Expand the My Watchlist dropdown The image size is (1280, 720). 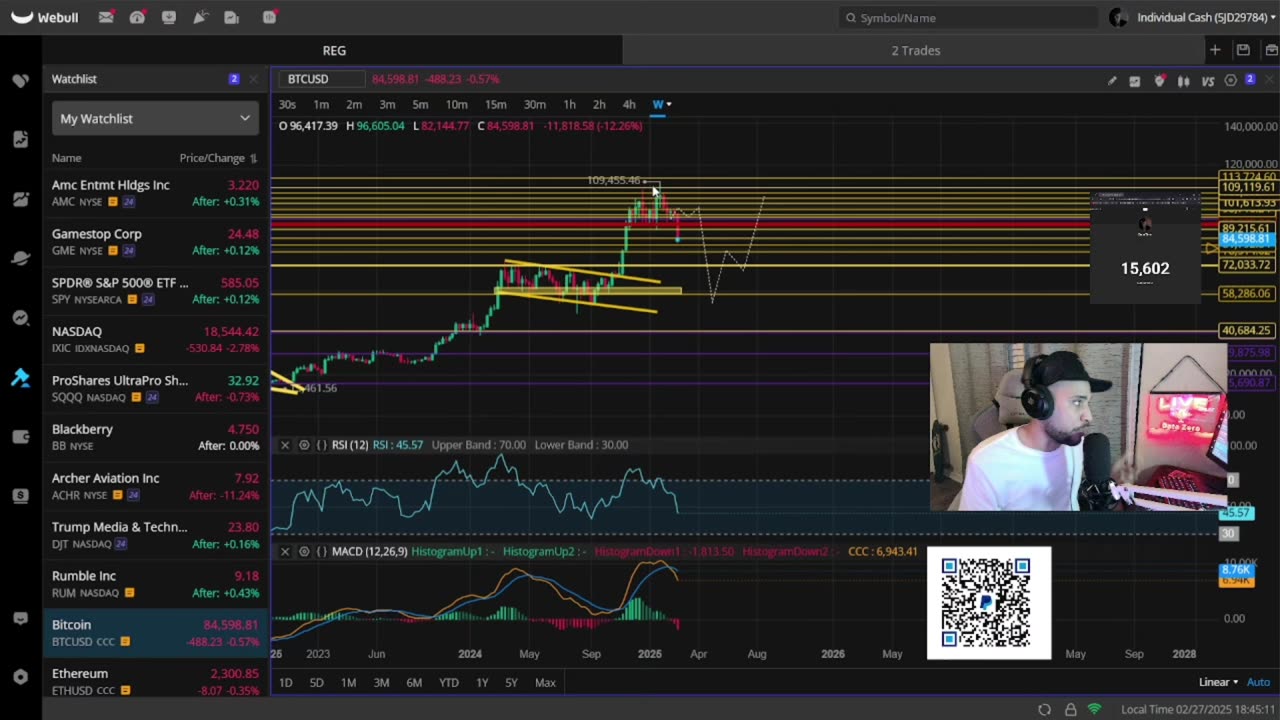[x=156, y=118]
